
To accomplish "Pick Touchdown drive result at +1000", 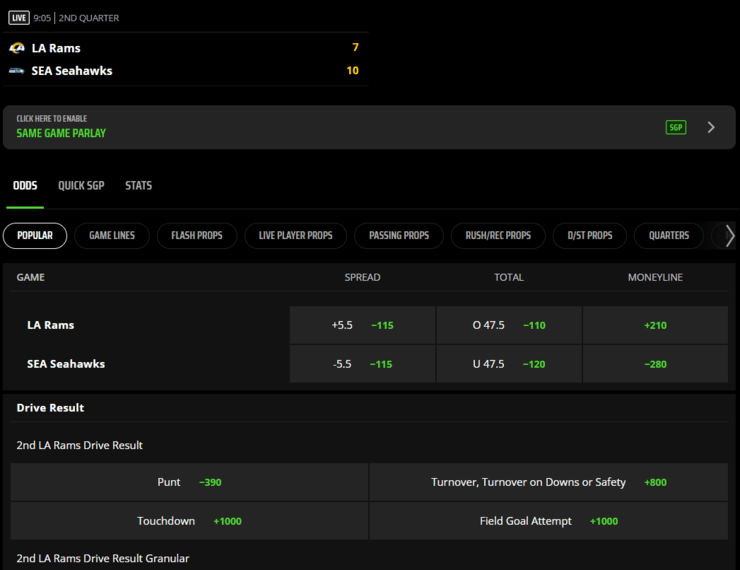I will pyautogui.click(x=189, y=521).
